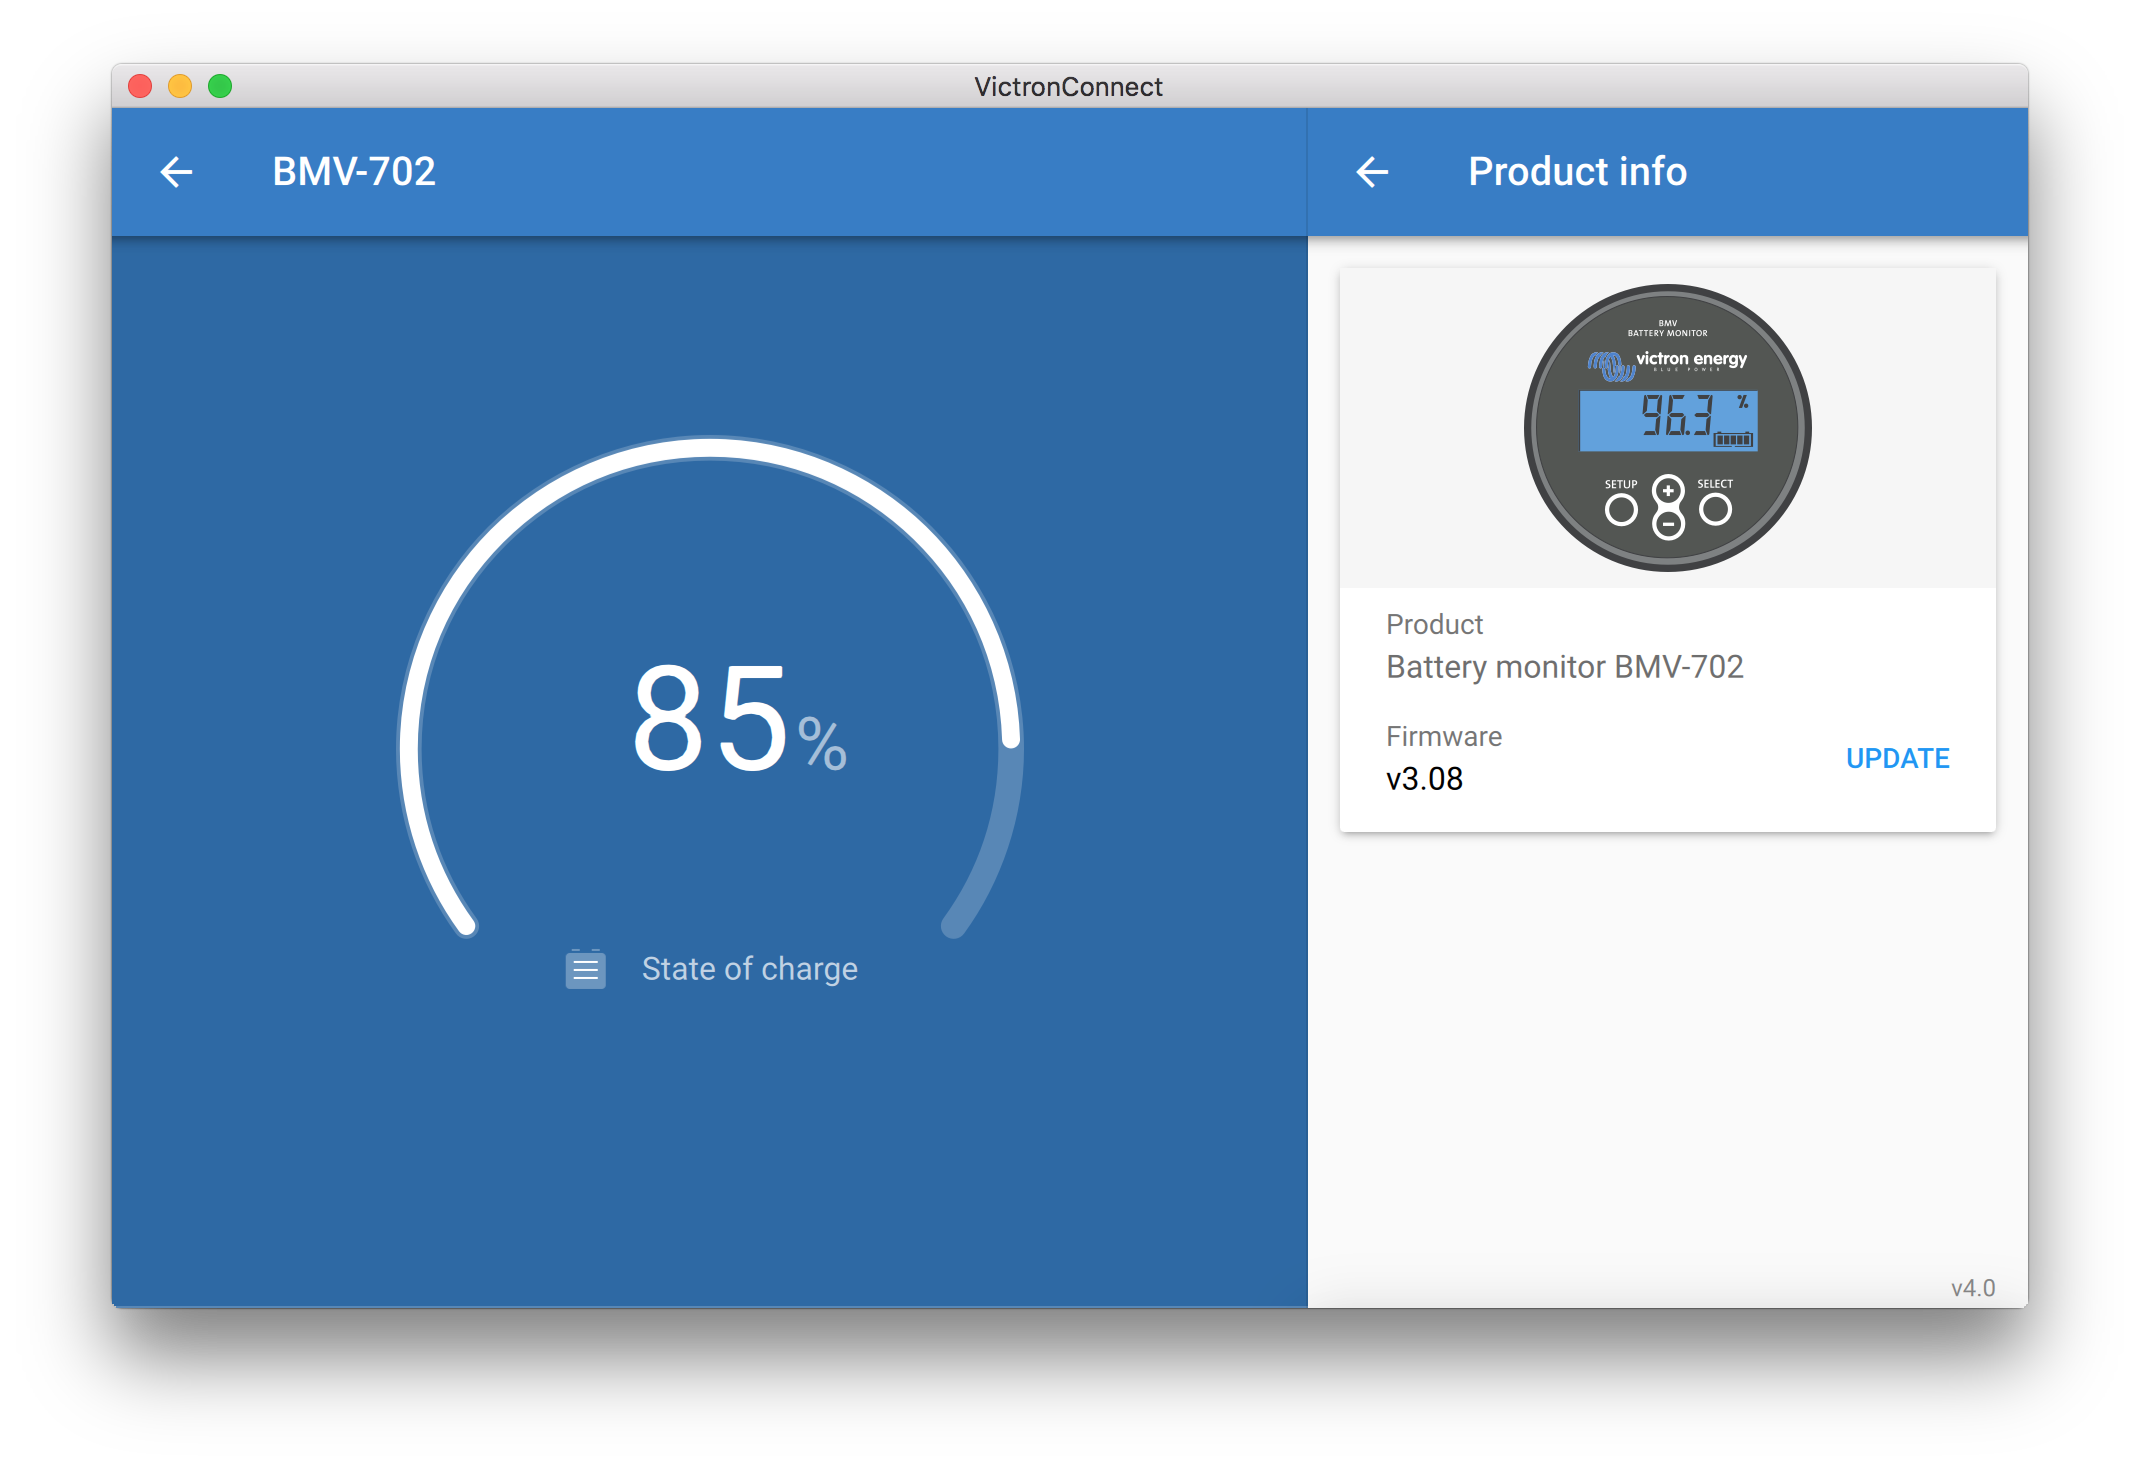Click the v4.0 app version label
Screen dimensions: 2140x1468
coord(1972,1288)
